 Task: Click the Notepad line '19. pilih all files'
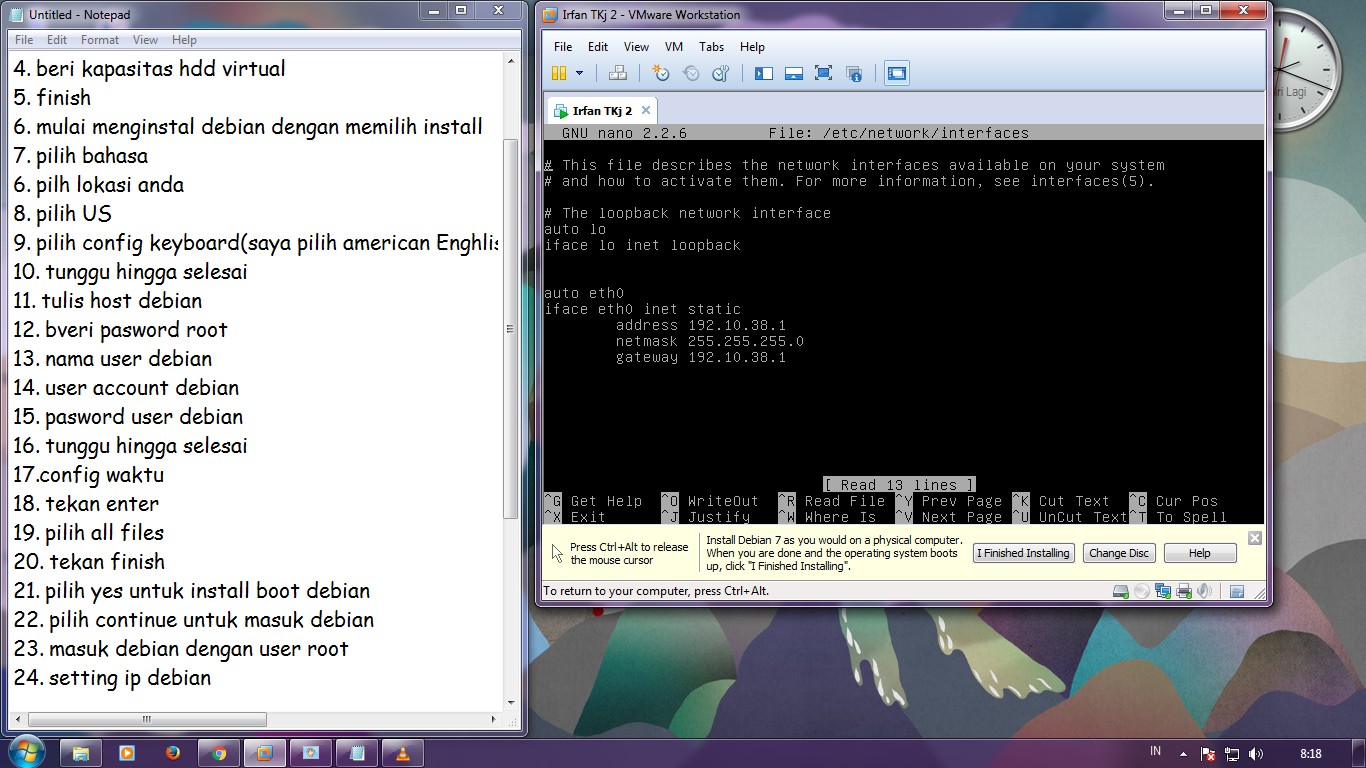pos(89,533)
